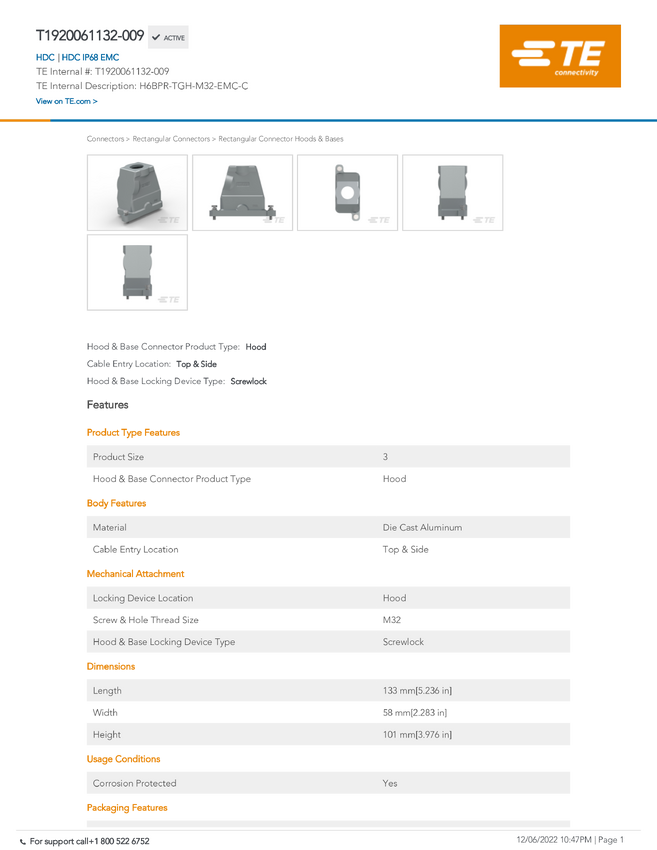
Task: Click Body Features heading
Action: point(117,503)
